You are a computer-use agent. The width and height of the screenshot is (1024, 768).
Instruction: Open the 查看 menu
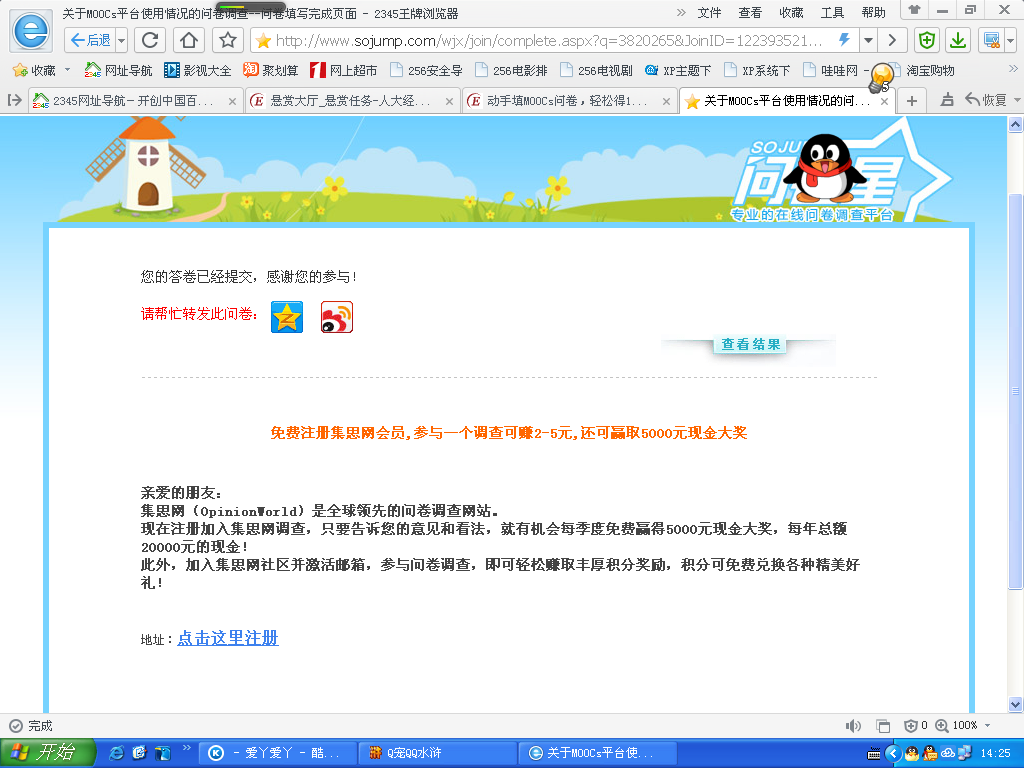750,12
